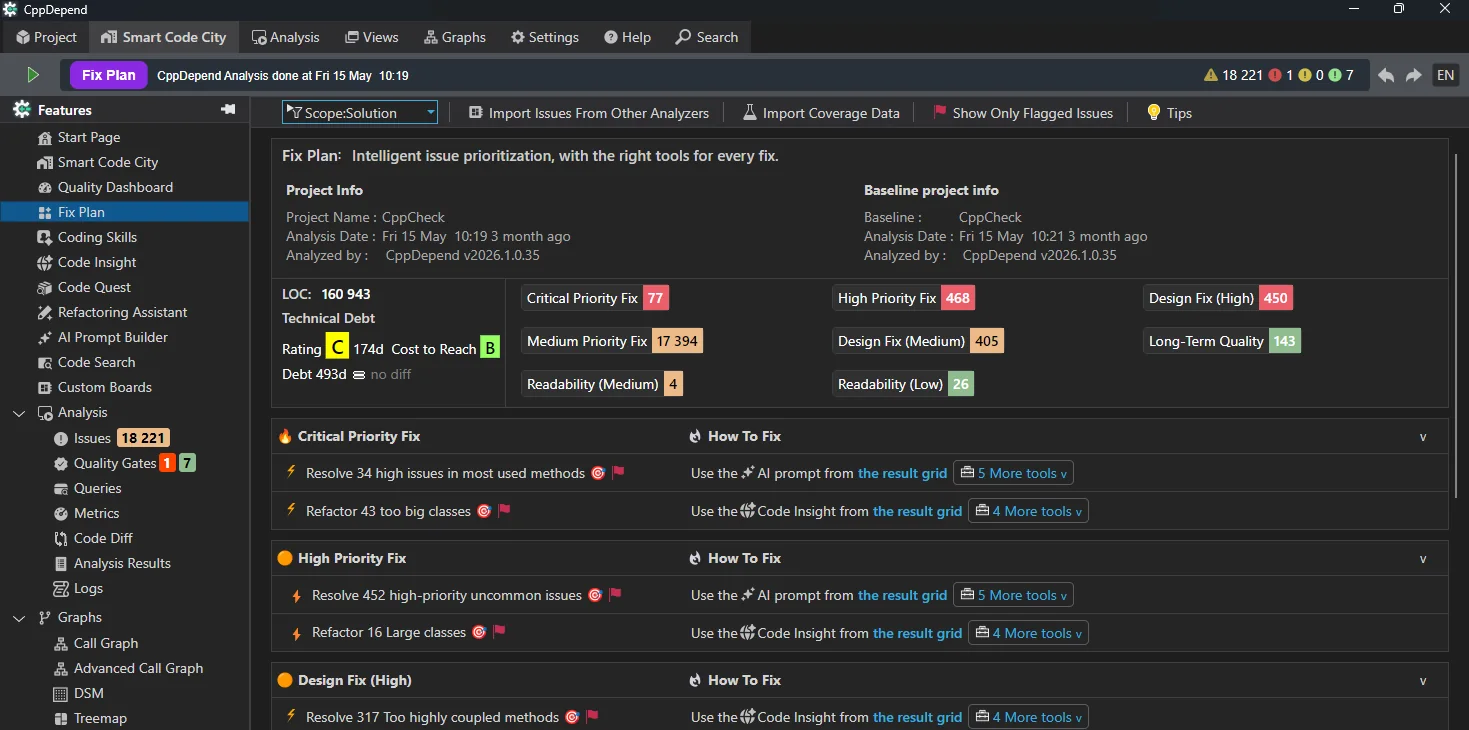
Task: Open result grid link for Resolve 34 high issues
Action: pos(902,473)
